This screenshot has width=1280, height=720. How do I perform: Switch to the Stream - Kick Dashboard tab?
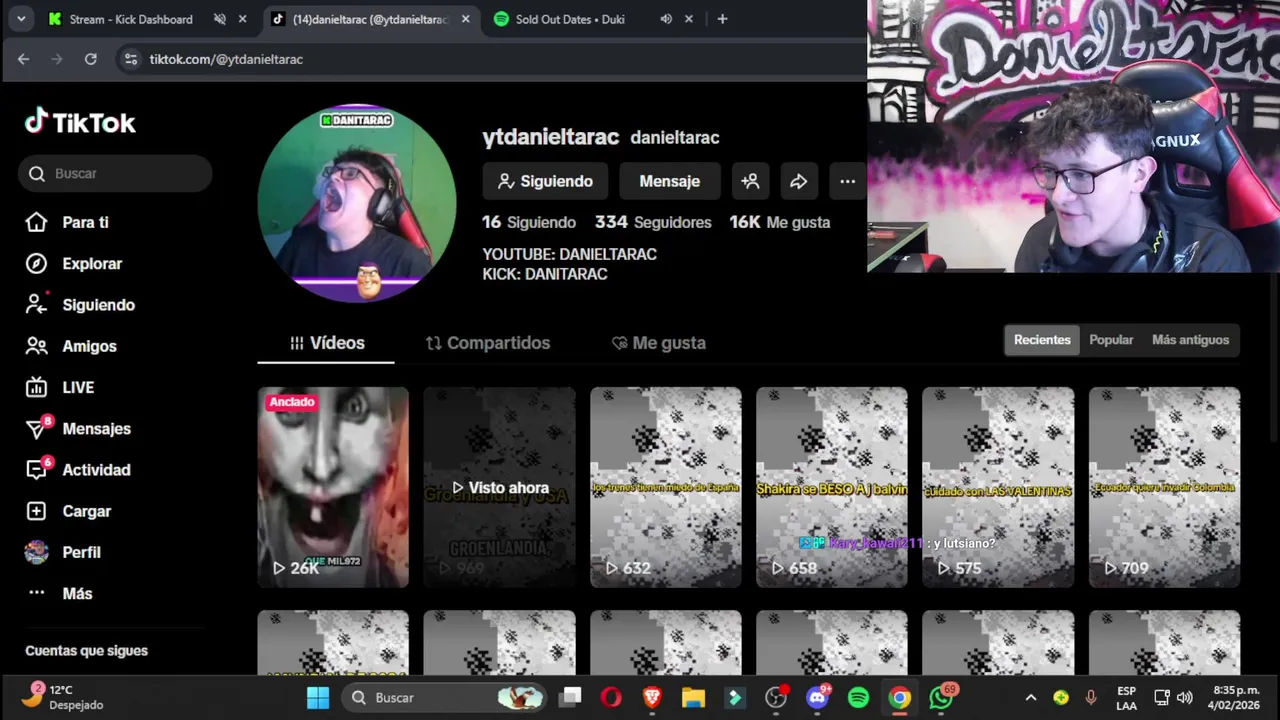(x=131, y=19)
